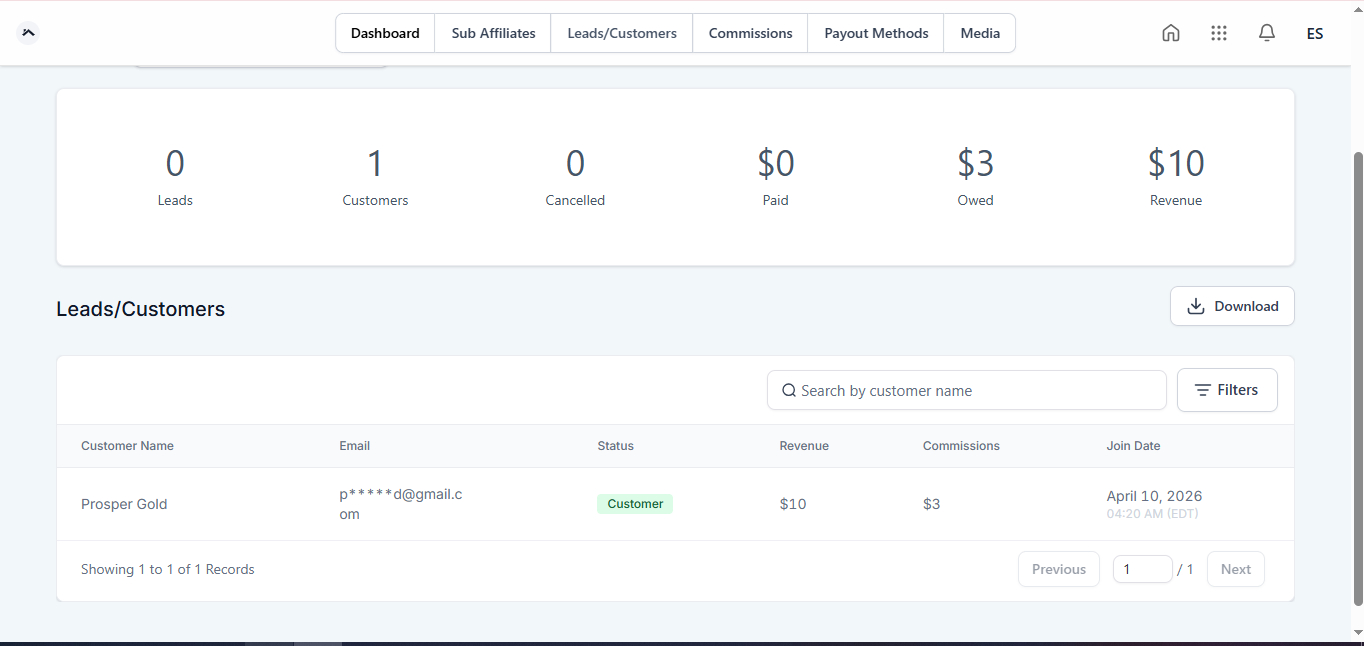Image resolution: width=1364 pixels, height=646 pixels.
Task: Open the apps grid icon
Action: coord(1218,32)
